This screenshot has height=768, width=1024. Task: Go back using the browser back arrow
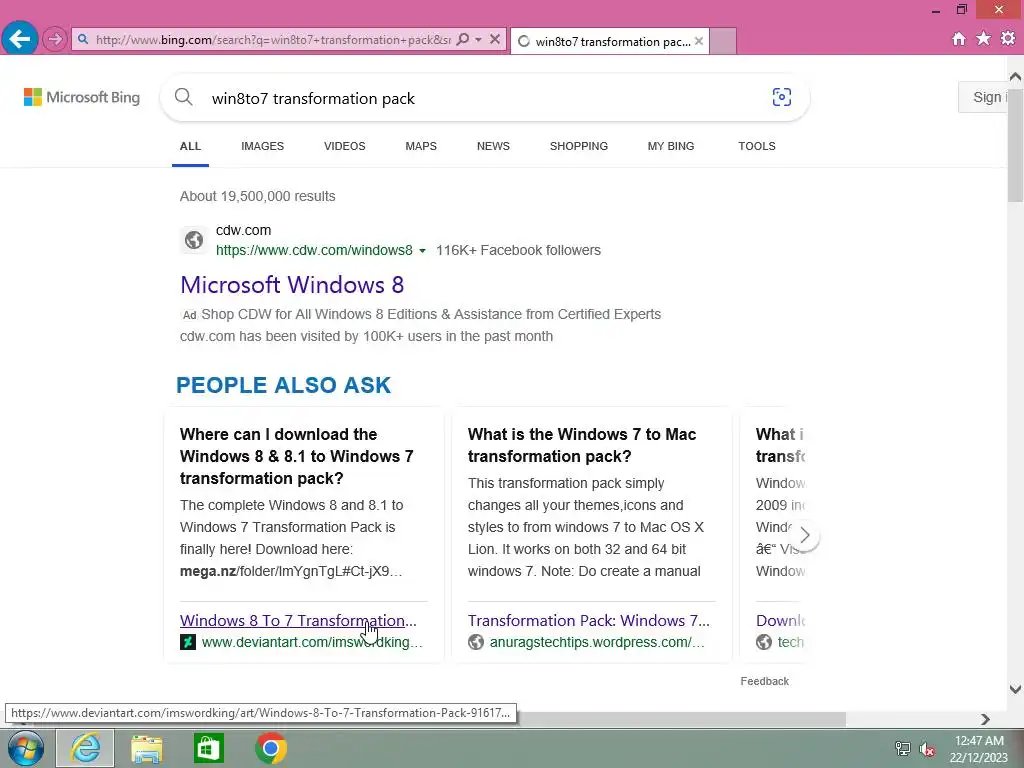point(20,39)
